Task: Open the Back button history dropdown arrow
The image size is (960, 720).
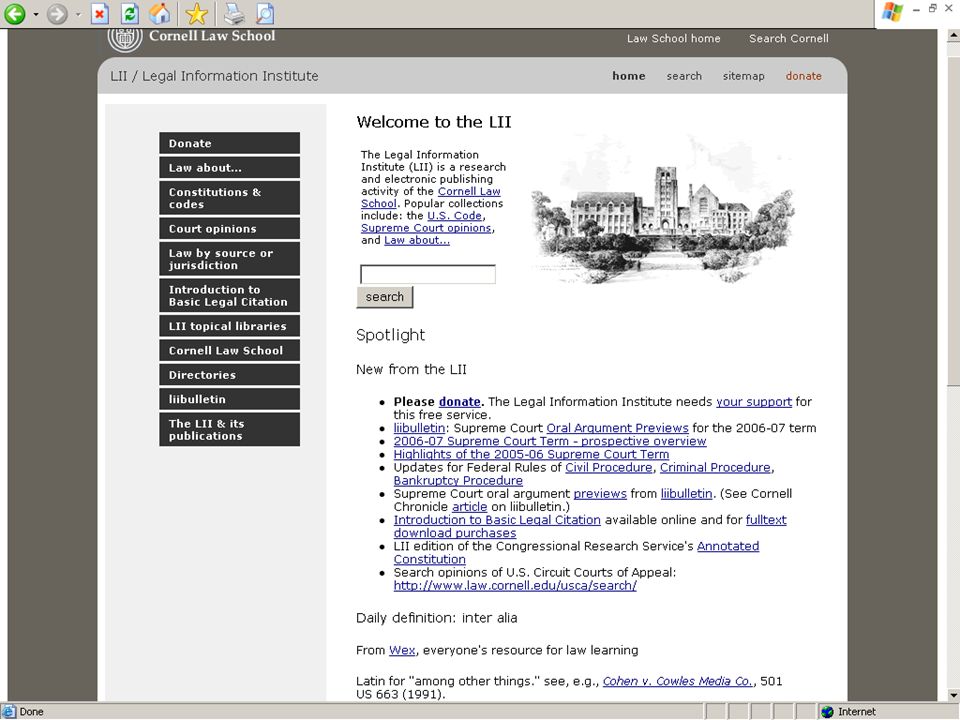Action: click(36, 14)
